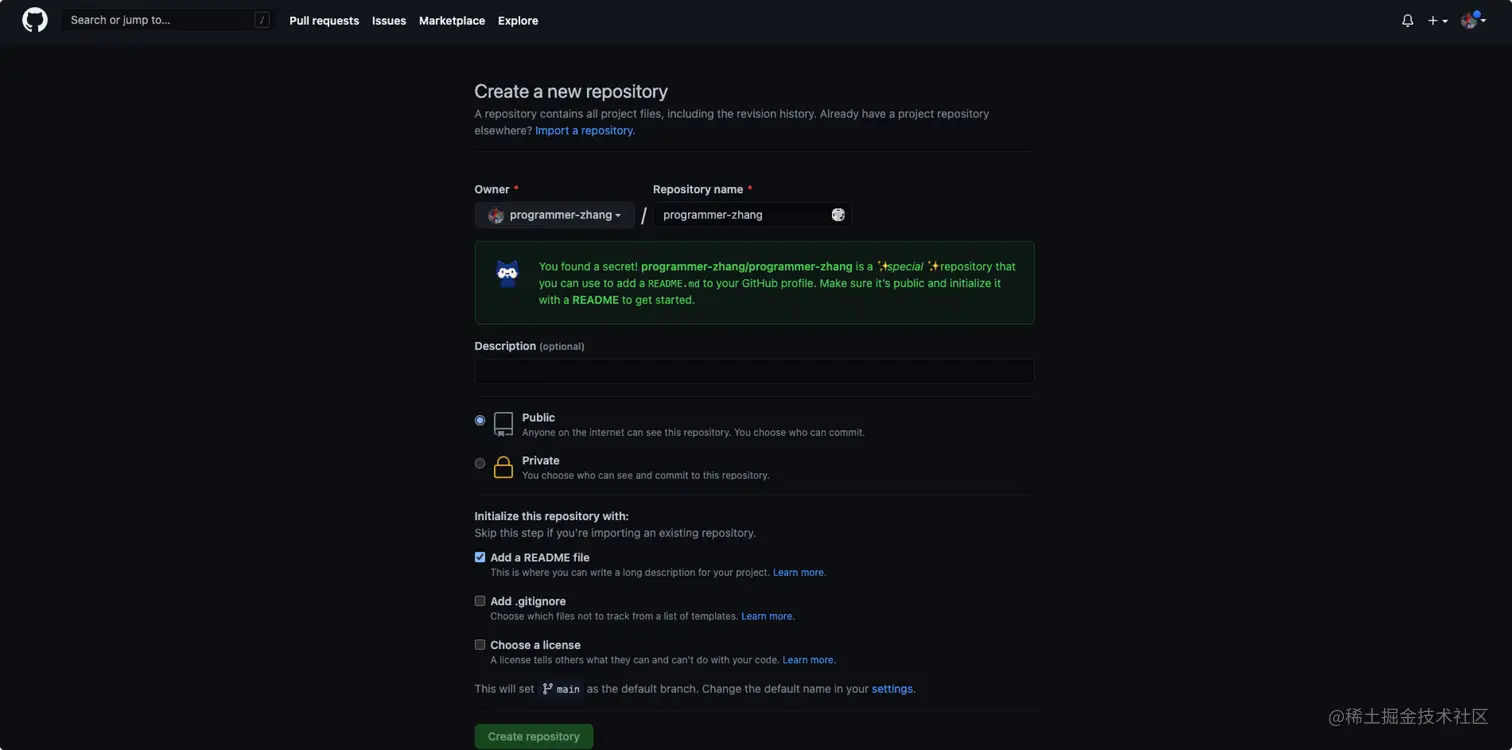Click the Private lock icon

click(504, 467)
